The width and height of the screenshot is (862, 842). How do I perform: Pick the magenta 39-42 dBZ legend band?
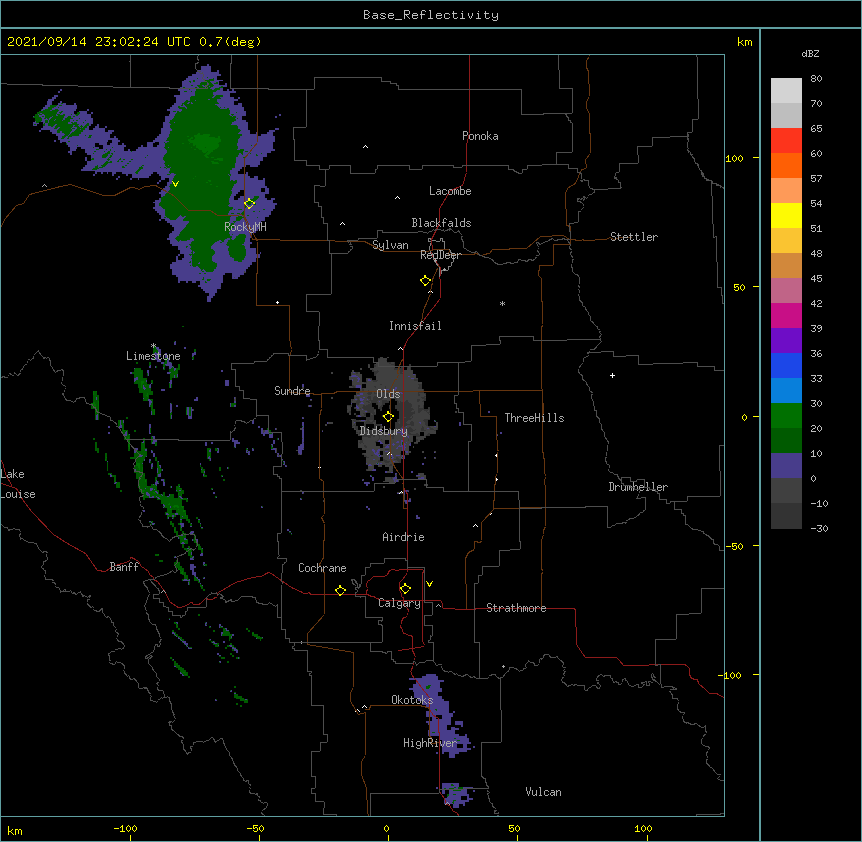coord(786,315)
